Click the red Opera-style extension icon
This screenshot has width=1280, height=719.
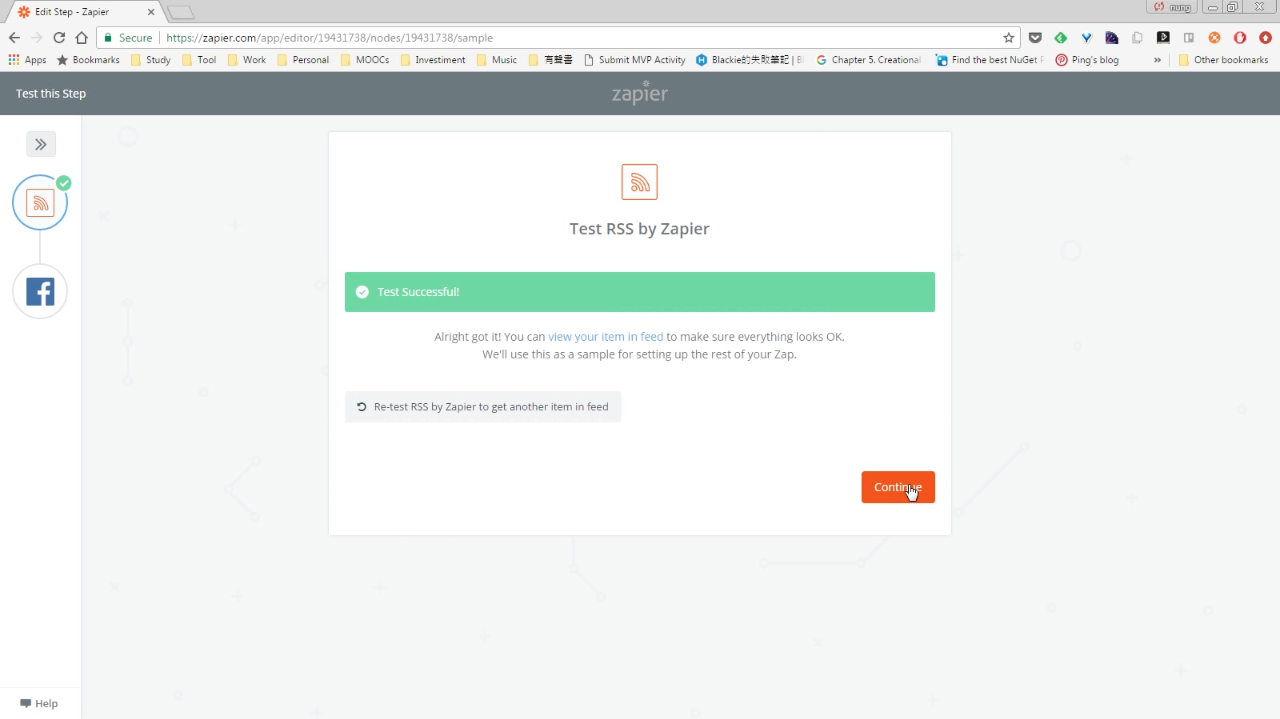point(1240,38)
